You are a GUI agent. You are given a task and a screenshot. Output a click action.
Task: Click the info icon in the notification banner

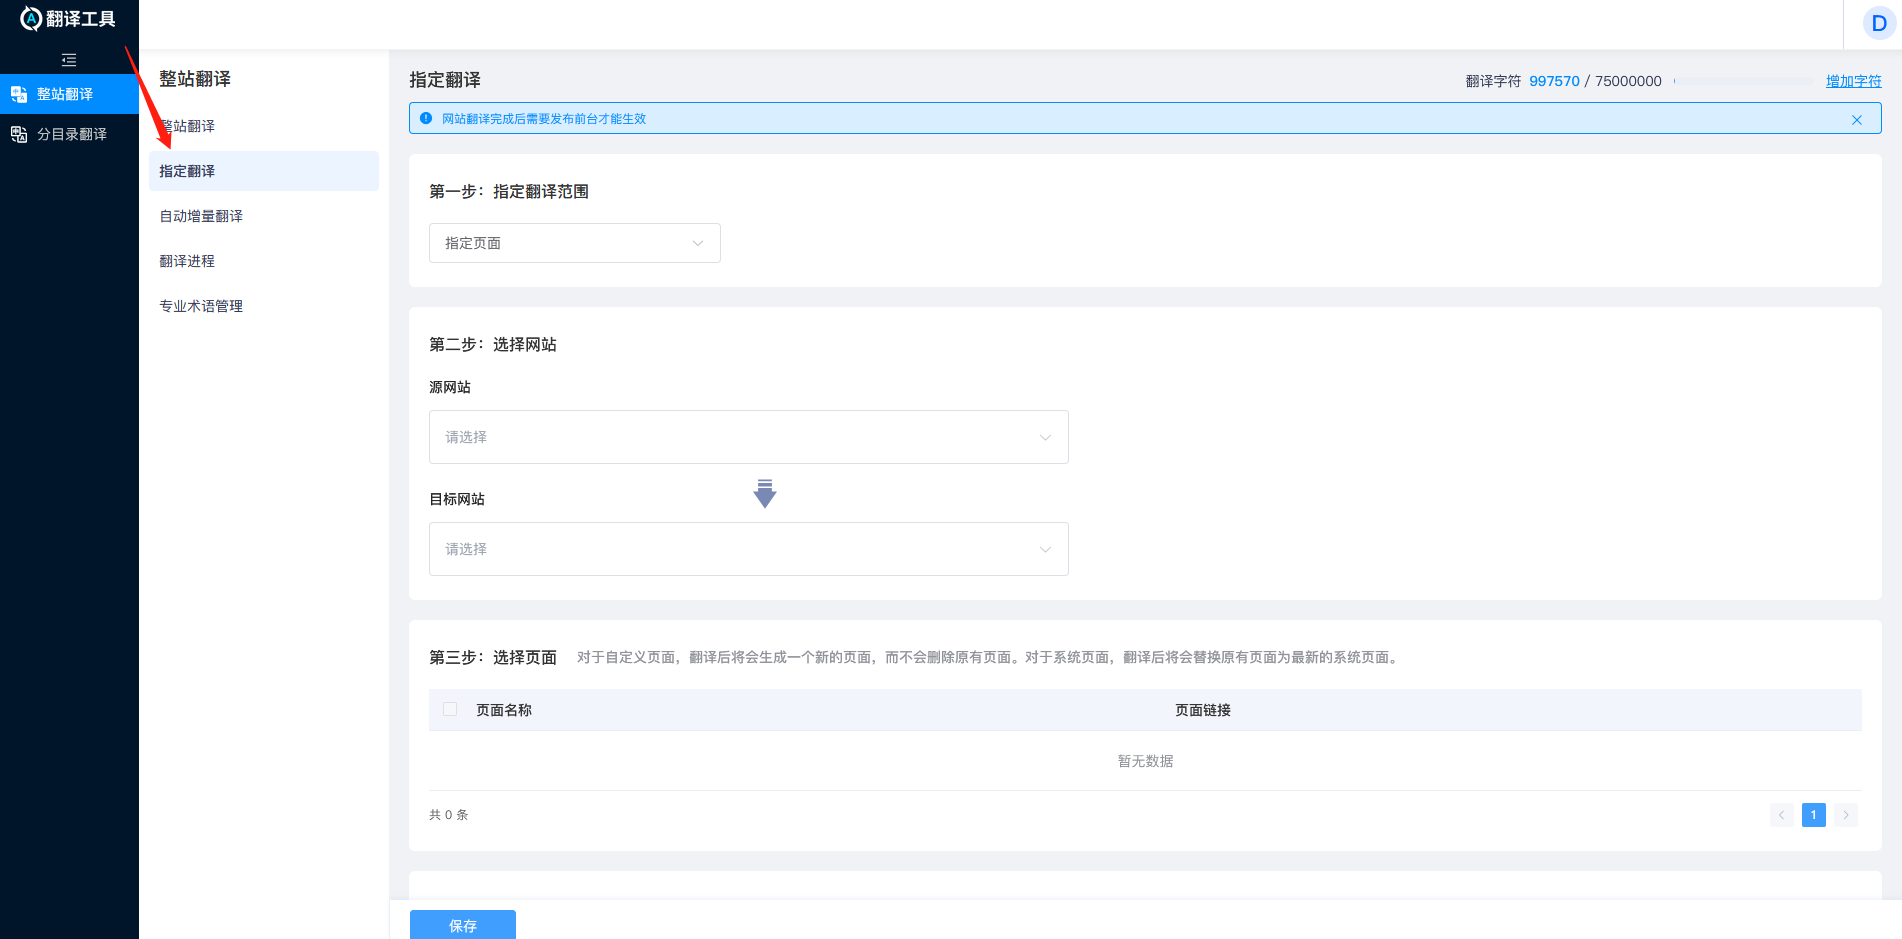[424, 118]
